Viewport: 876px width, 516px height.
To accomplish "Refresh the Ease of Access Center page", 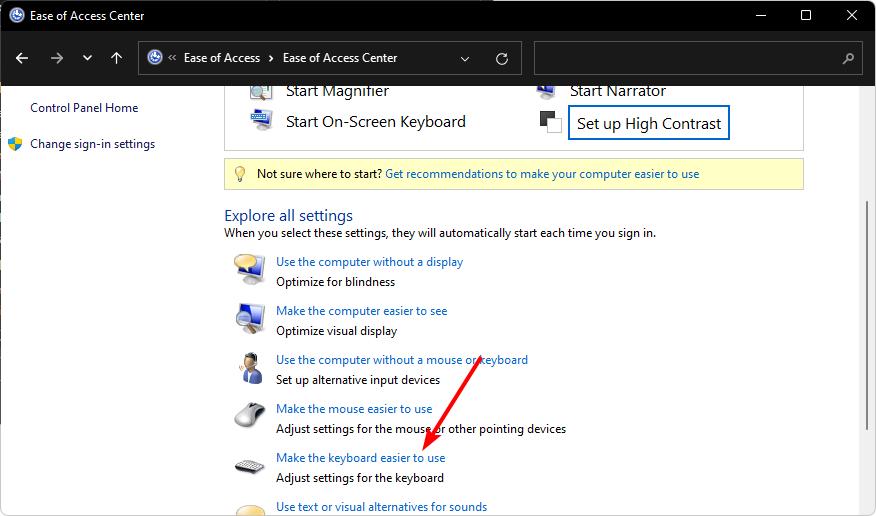I will [502, 59].
